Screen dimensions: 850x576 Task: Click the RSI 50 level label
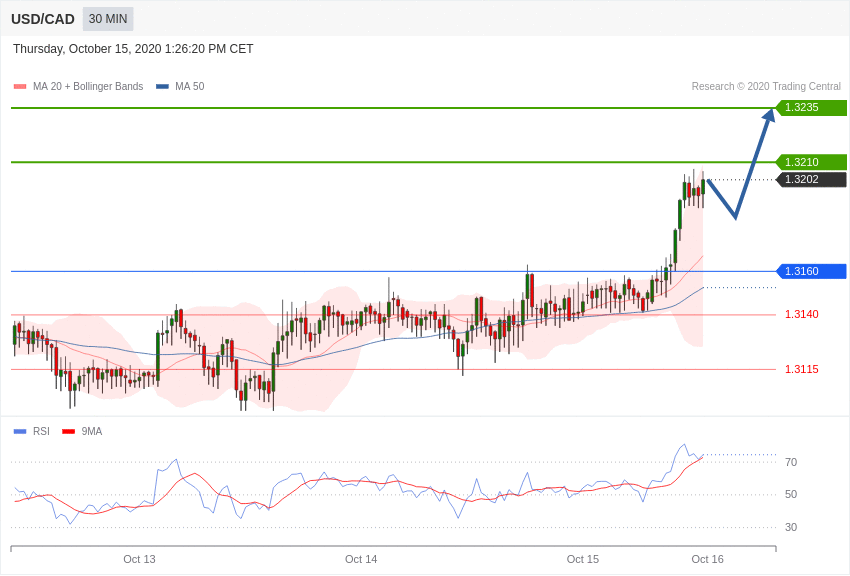click(791, 494)
